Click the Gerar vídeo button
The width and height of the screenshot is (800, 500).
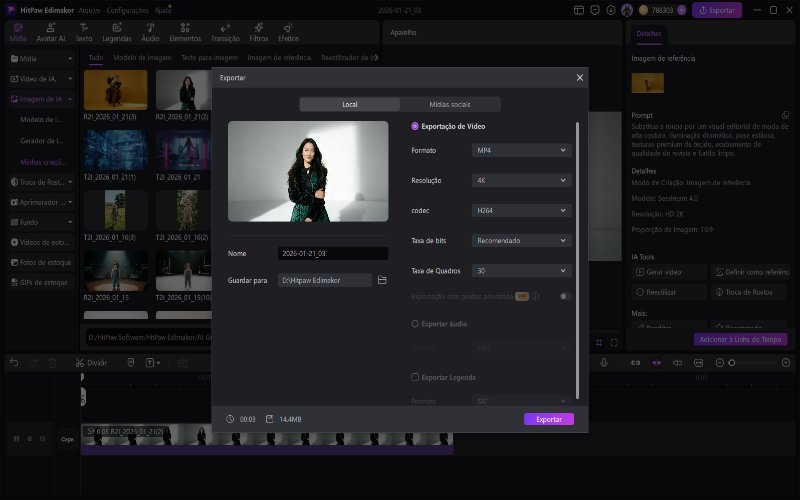coord(669,272)
